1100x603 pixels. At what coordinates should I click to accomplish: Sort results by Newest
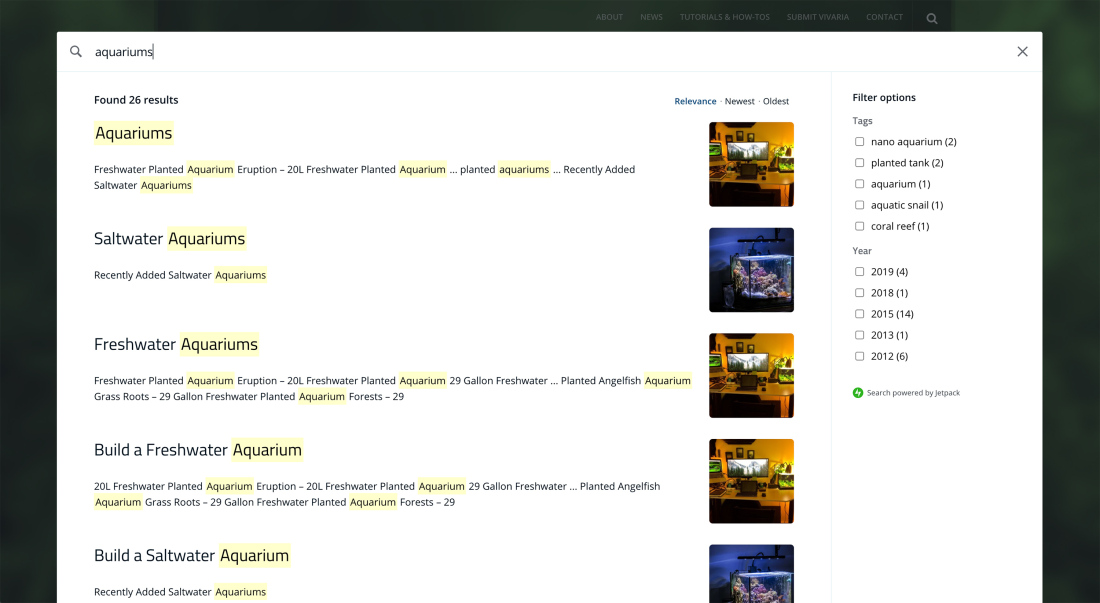[739, 101]
